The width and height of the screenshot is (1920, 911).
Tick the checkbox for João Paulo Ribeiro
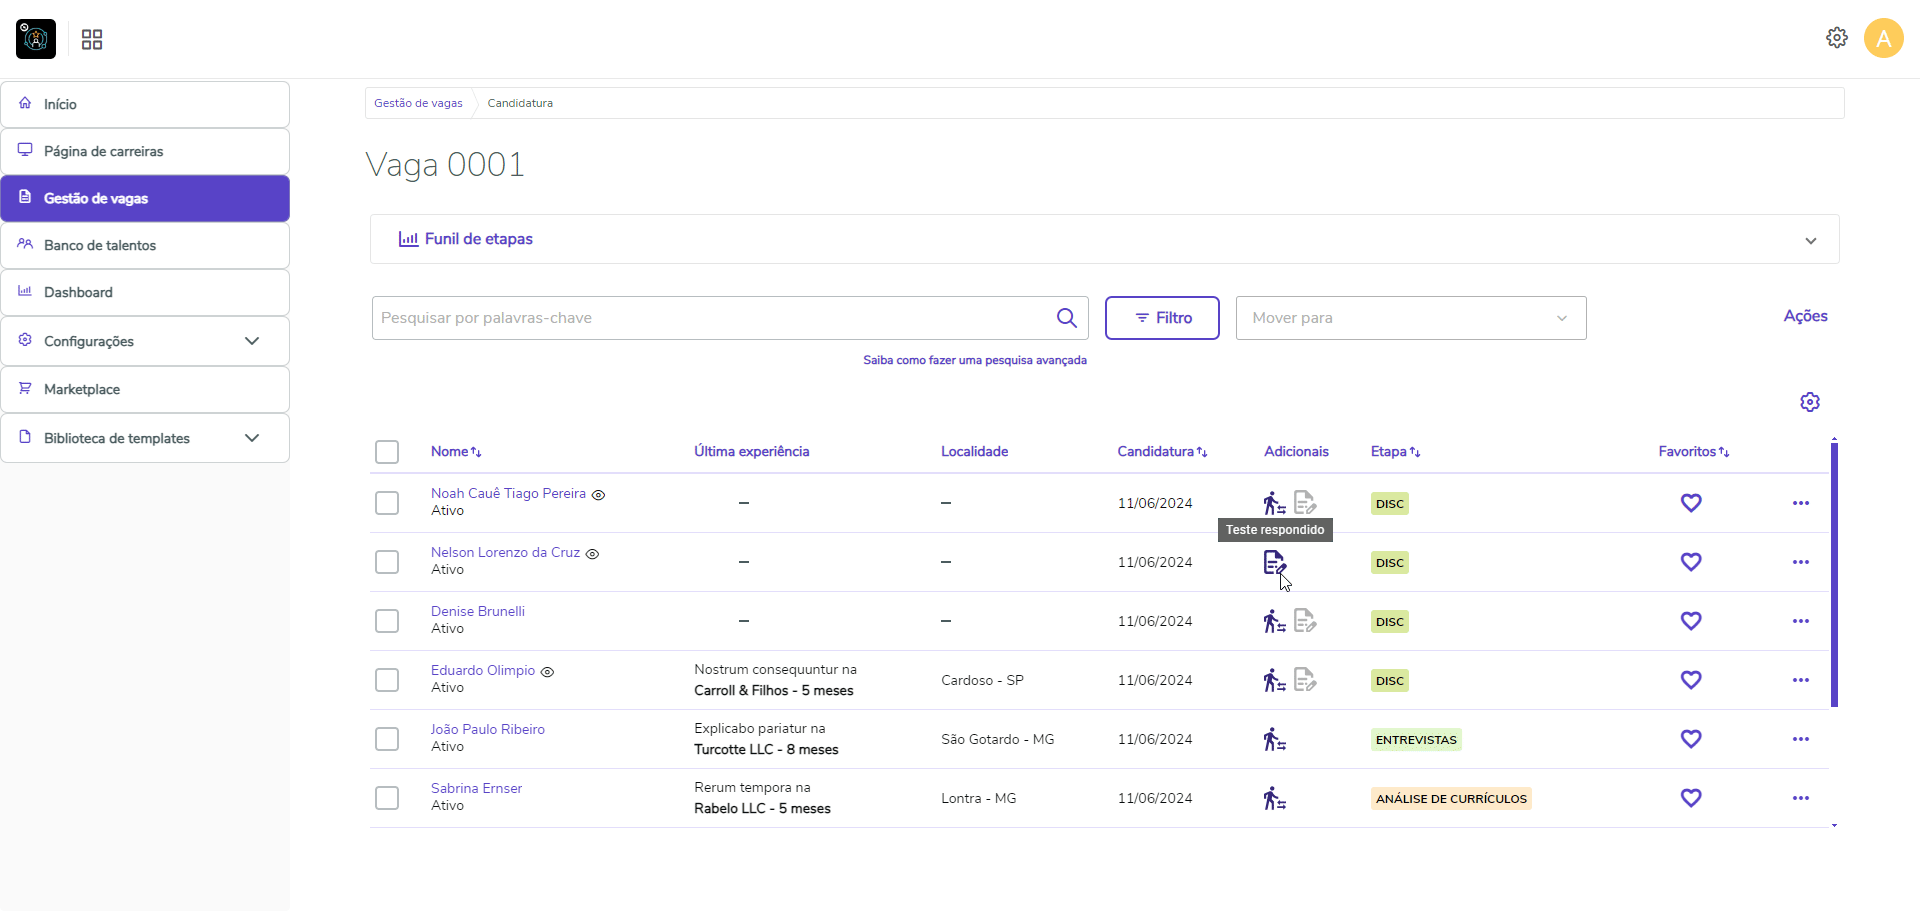[x=387, y=739]
